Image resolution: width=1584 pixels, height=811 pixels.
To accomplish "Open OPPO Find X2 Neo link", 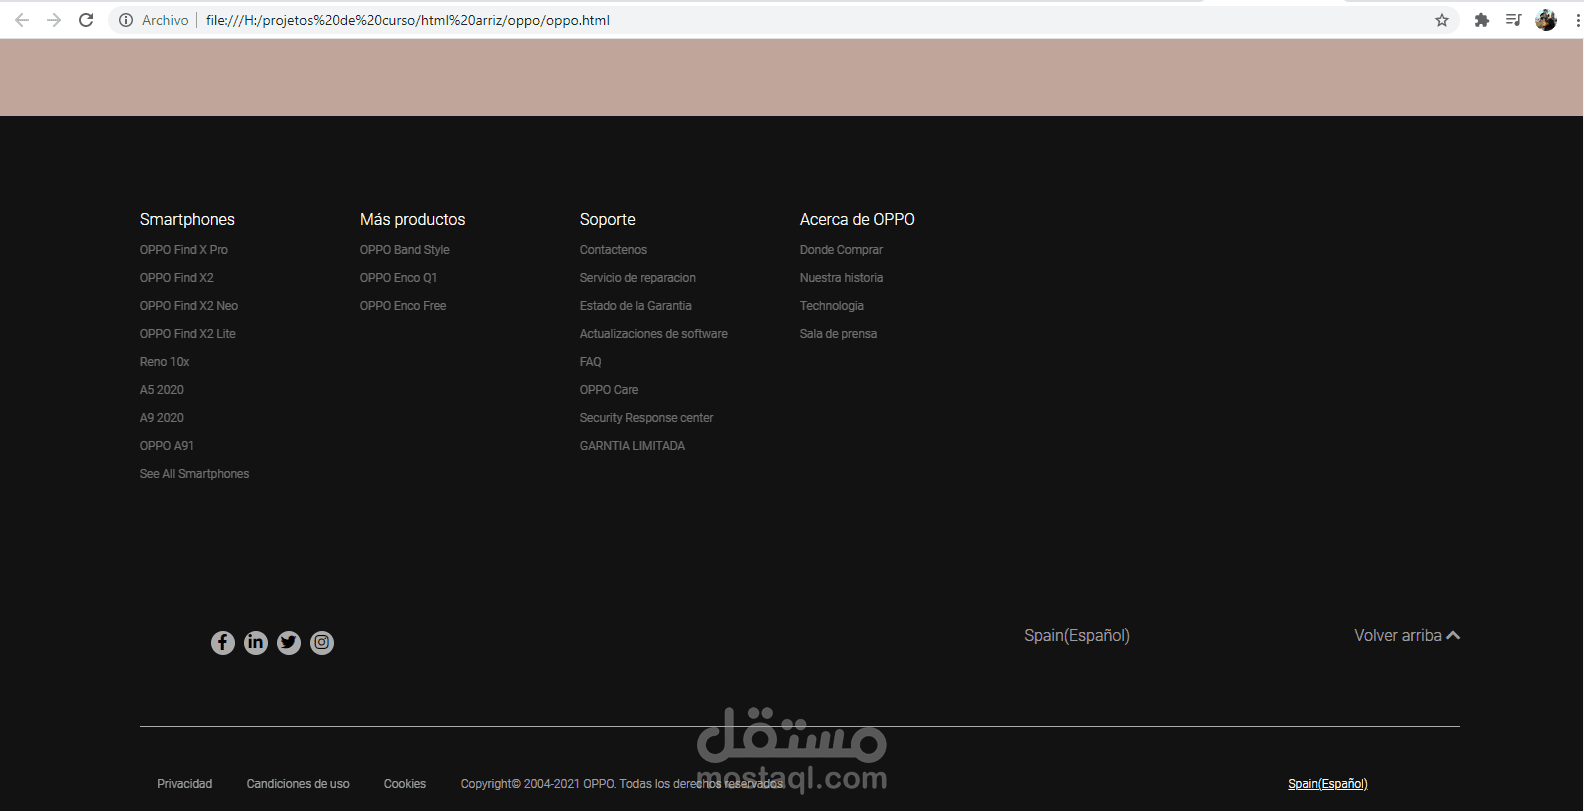I will pyautogui.click(x=189, y=306).
